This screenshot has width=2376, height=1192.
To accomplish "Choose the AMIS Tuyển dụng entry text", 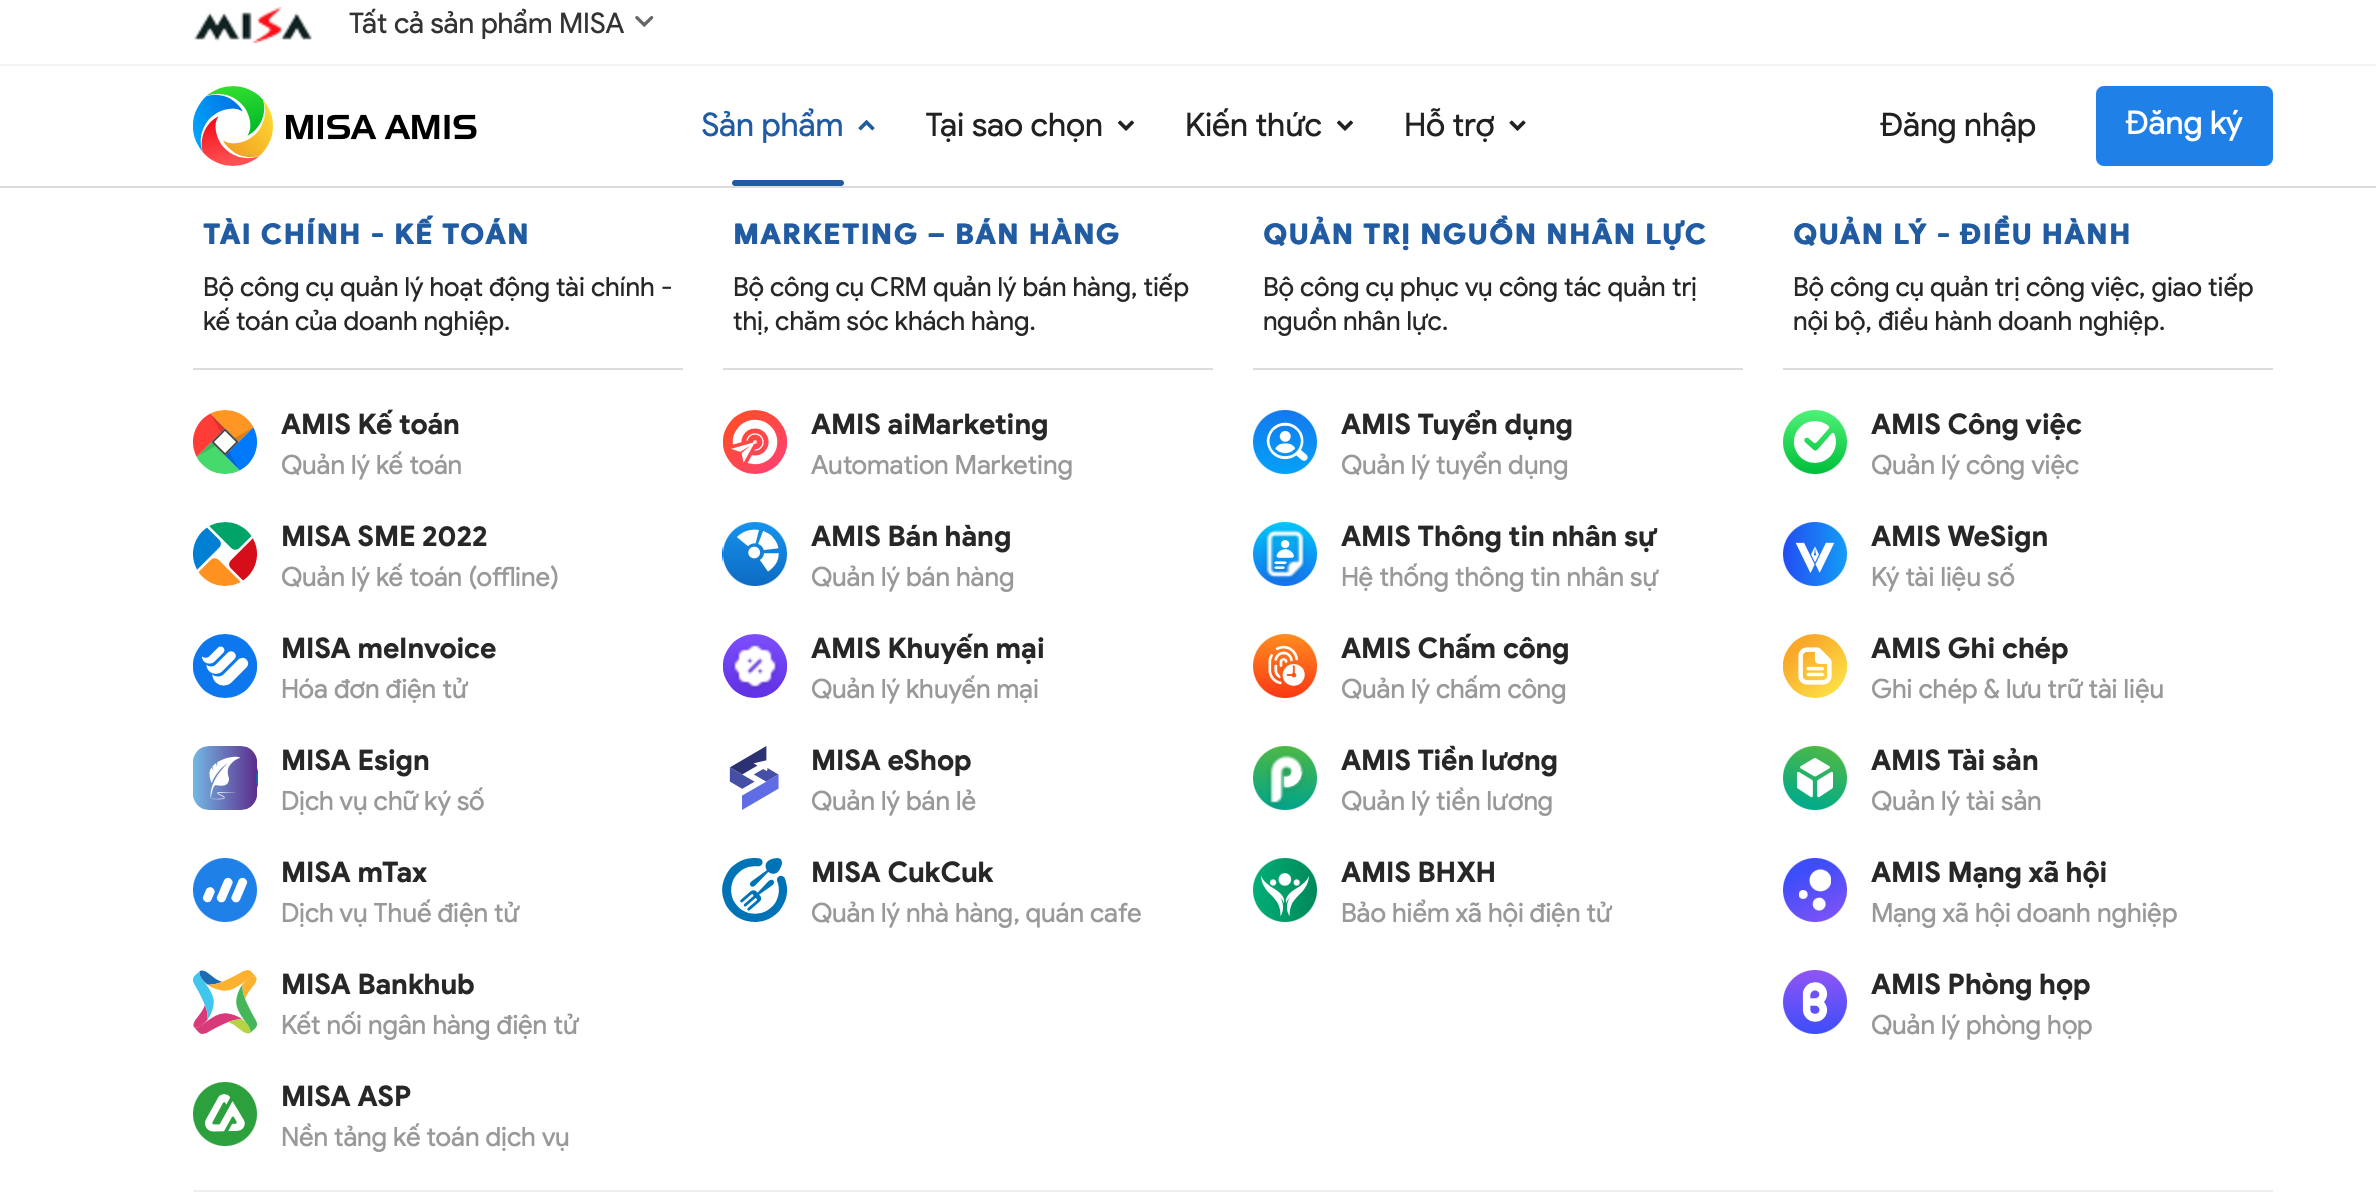I will [1457, 424].
